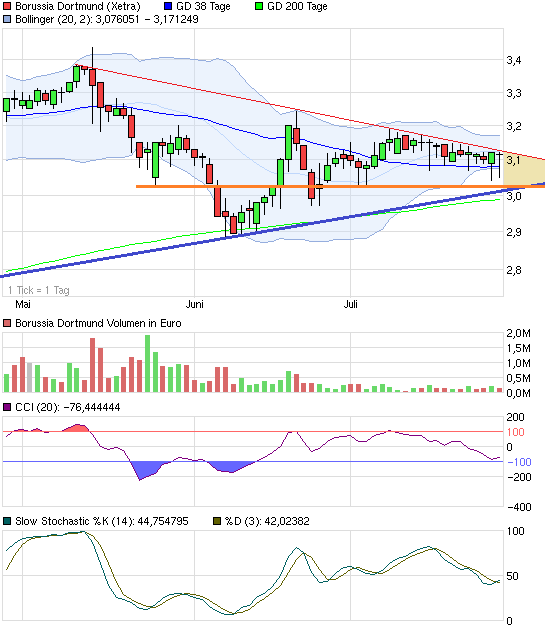This screenshot has width=545, height=629.
Task: Click the red Borussia Dortmund (Xetra) legend swatch
Action: (7, 6)
